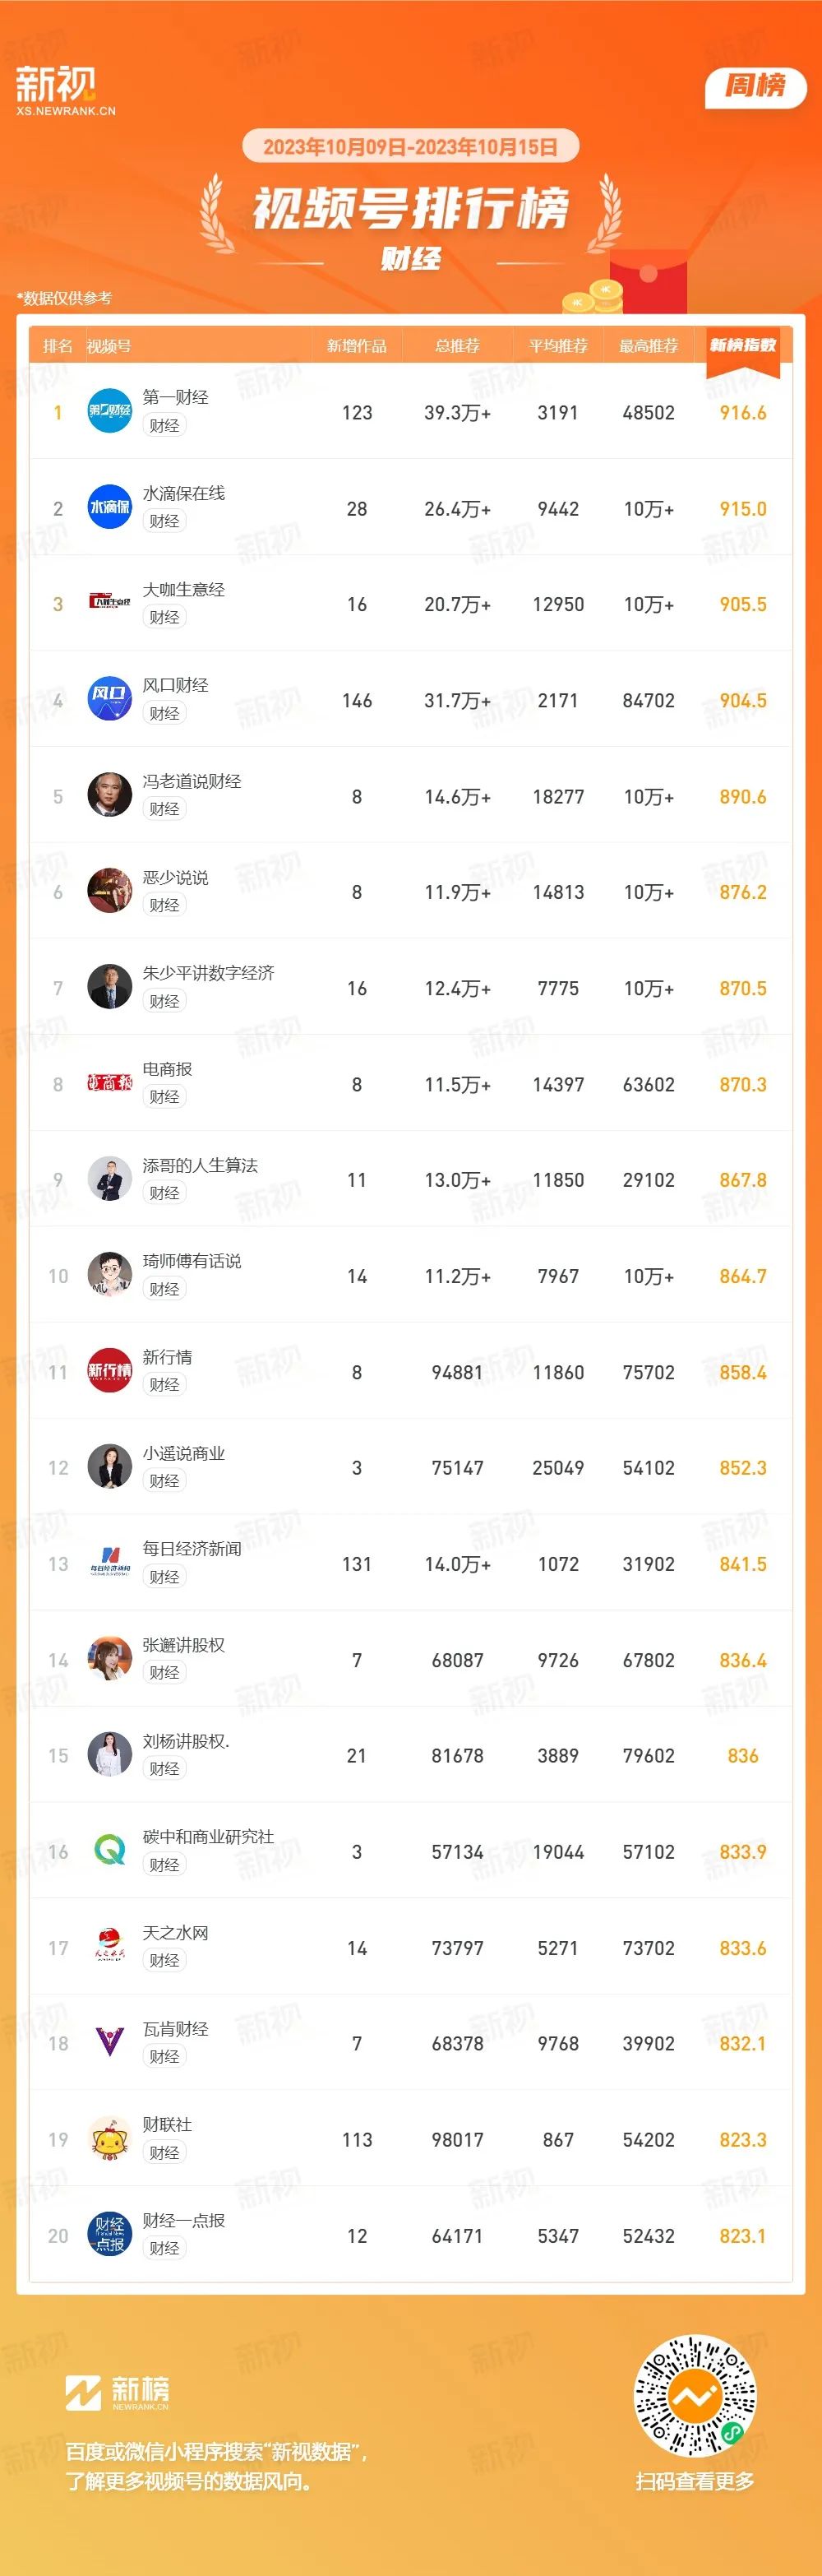Select the 冯老道说财经 profile photo
The height and width of the screenshot is (2576, 822).
[110, 796]
